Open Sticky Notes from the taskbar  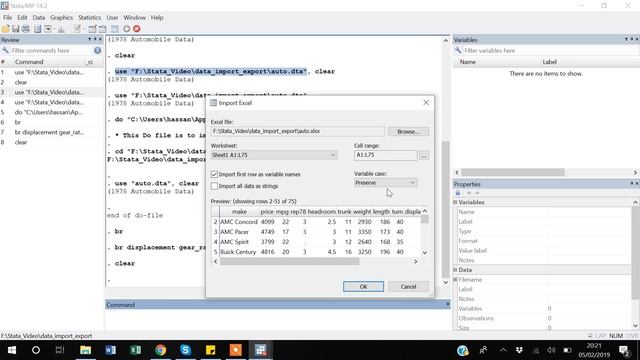[211, 350]
